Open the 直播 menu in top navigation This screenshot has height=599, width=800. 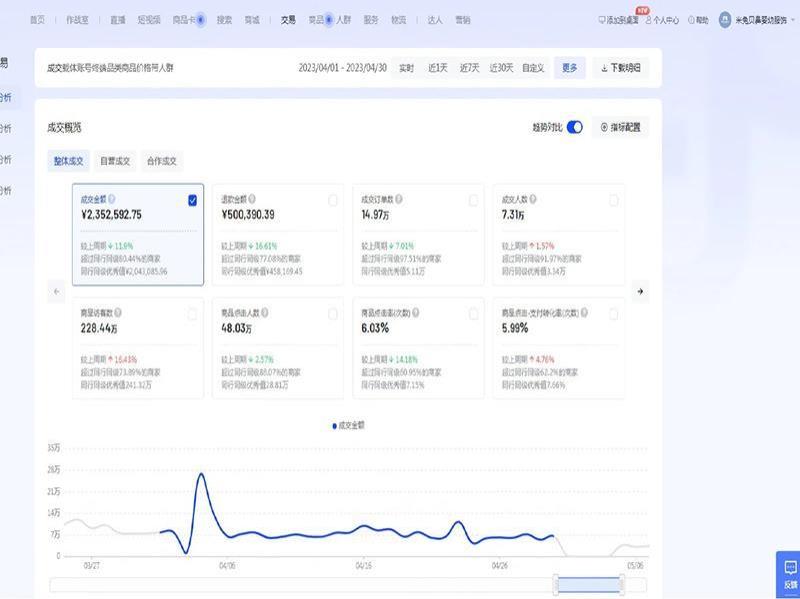click(x=118, y=19)
